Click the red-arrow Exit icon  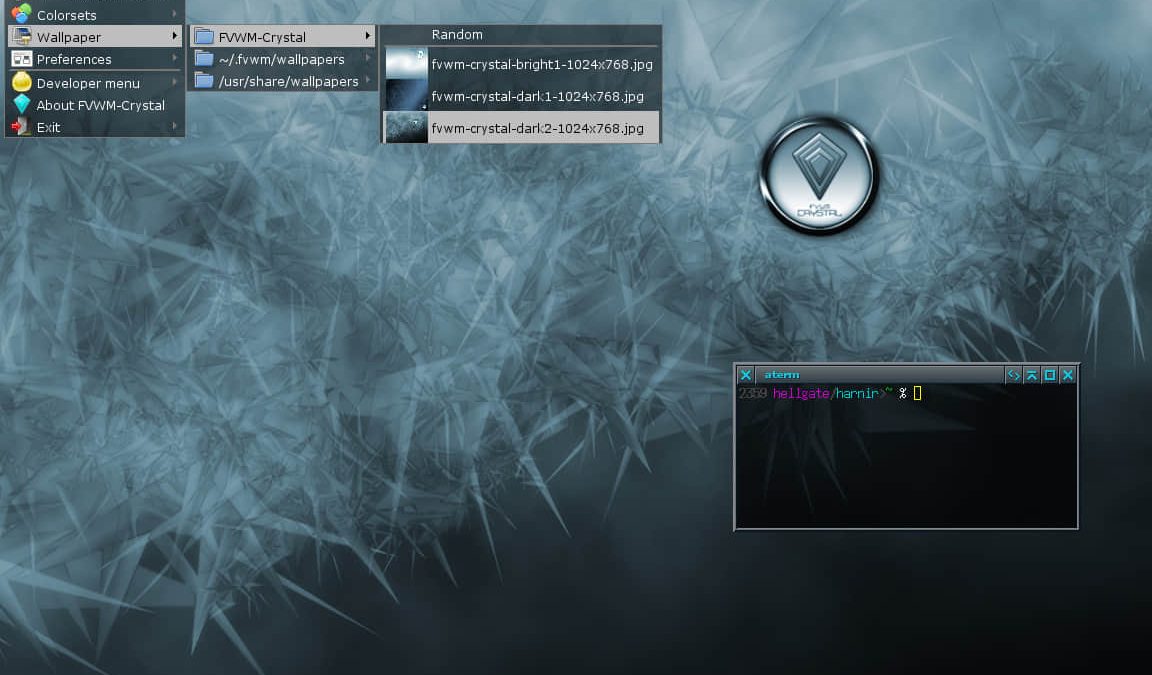pos(21,126)
